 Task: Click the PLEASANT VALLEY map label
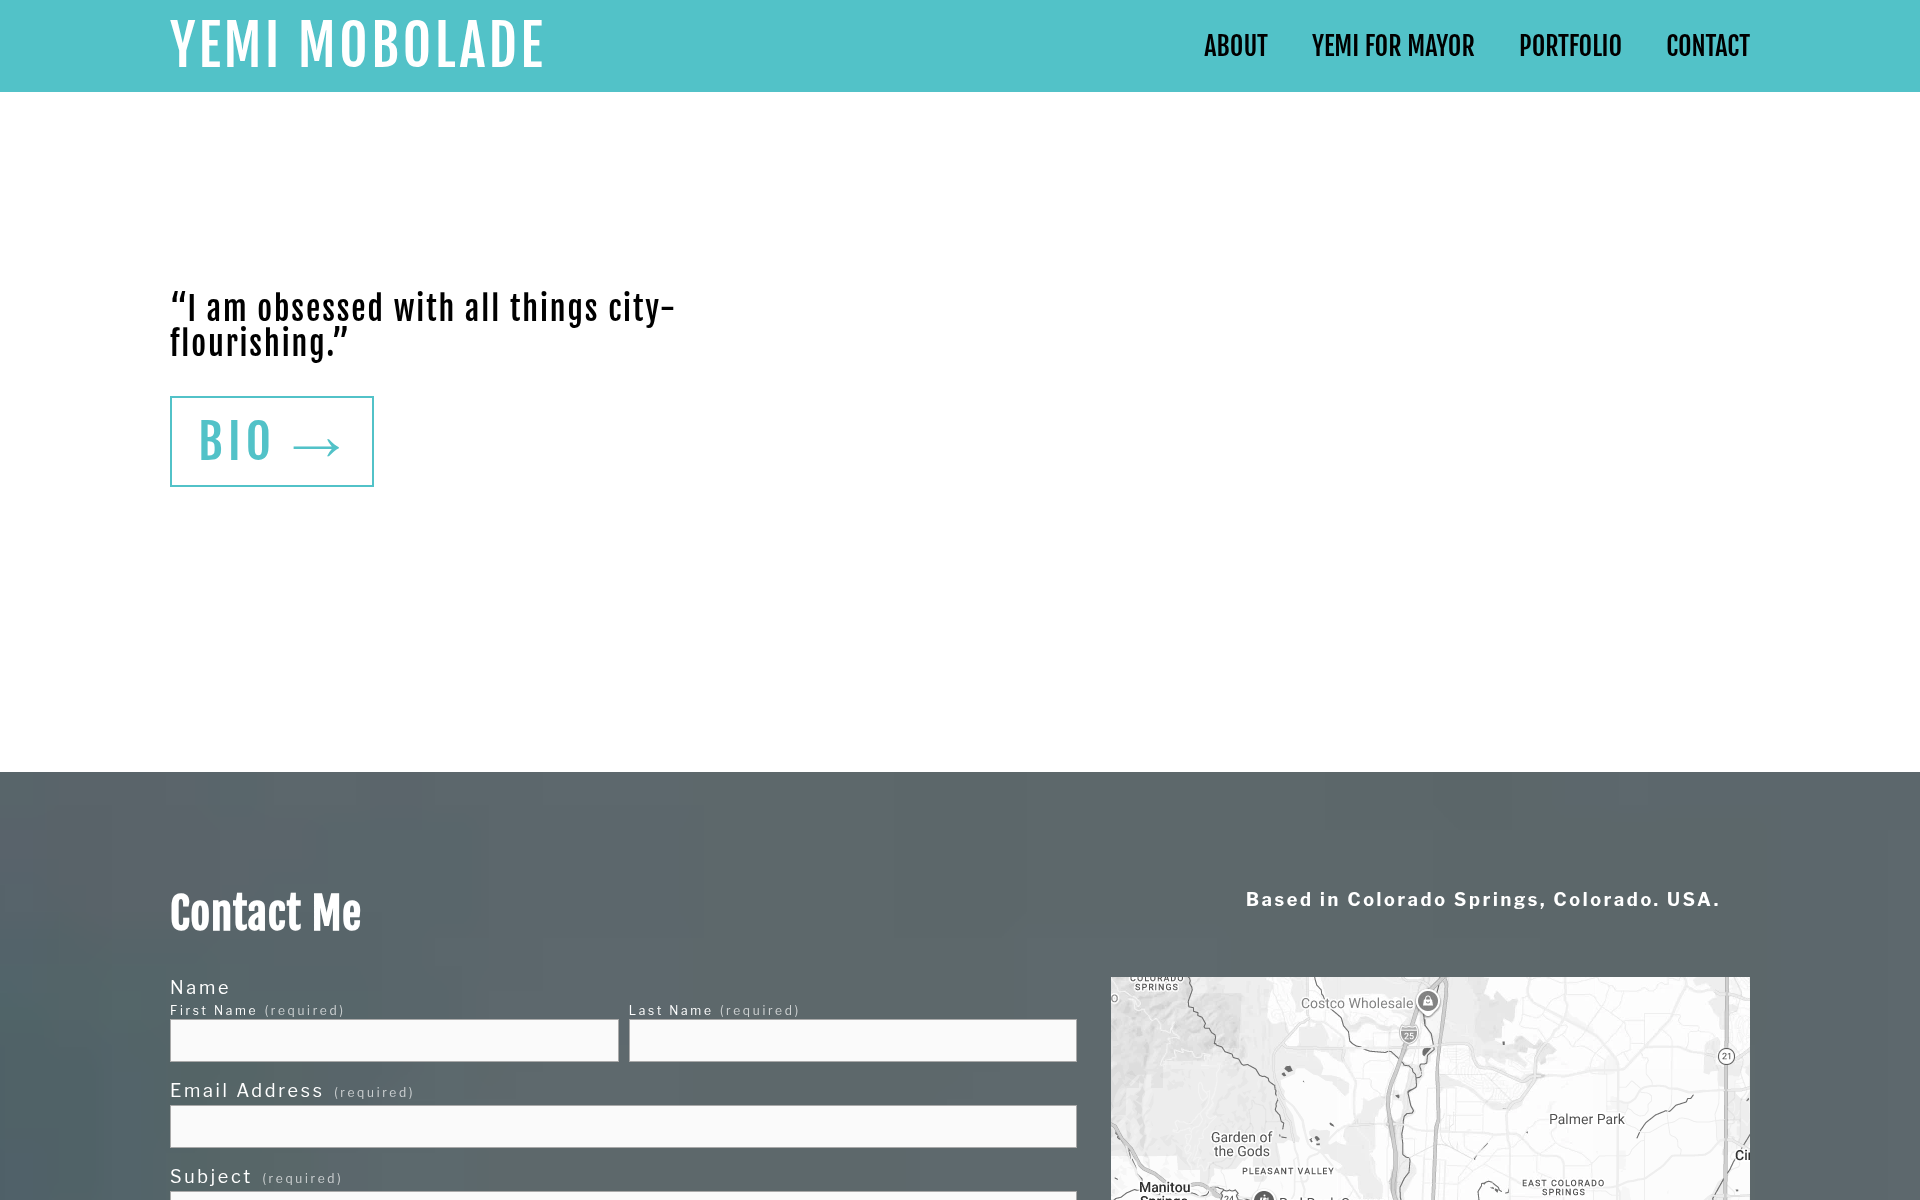(x=1288, y=1171)
